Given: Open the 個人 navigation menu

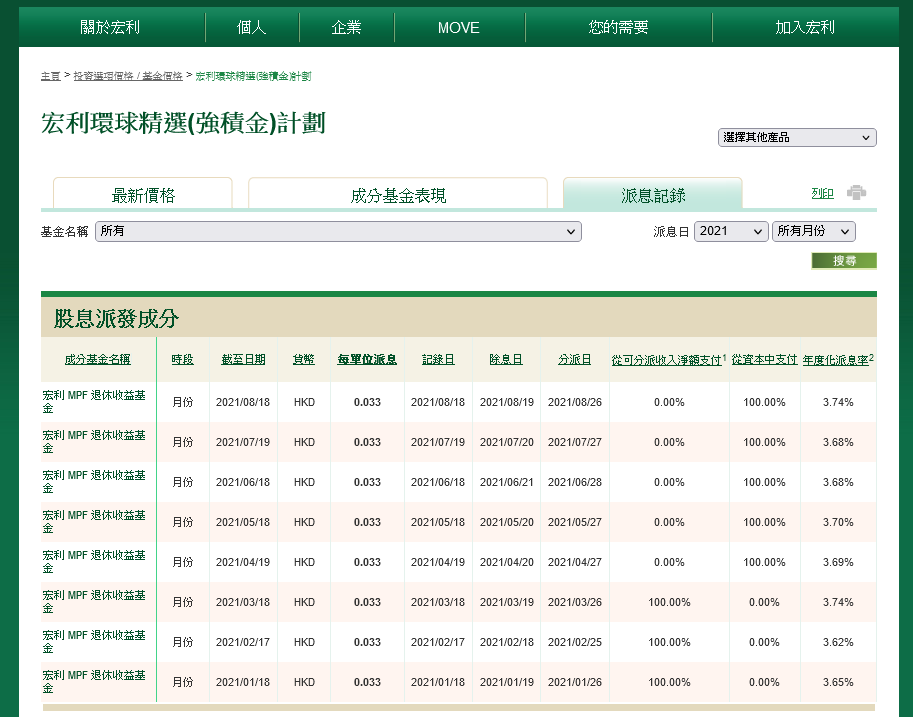Looking at the screenshot, I should [x=252, y=27].
